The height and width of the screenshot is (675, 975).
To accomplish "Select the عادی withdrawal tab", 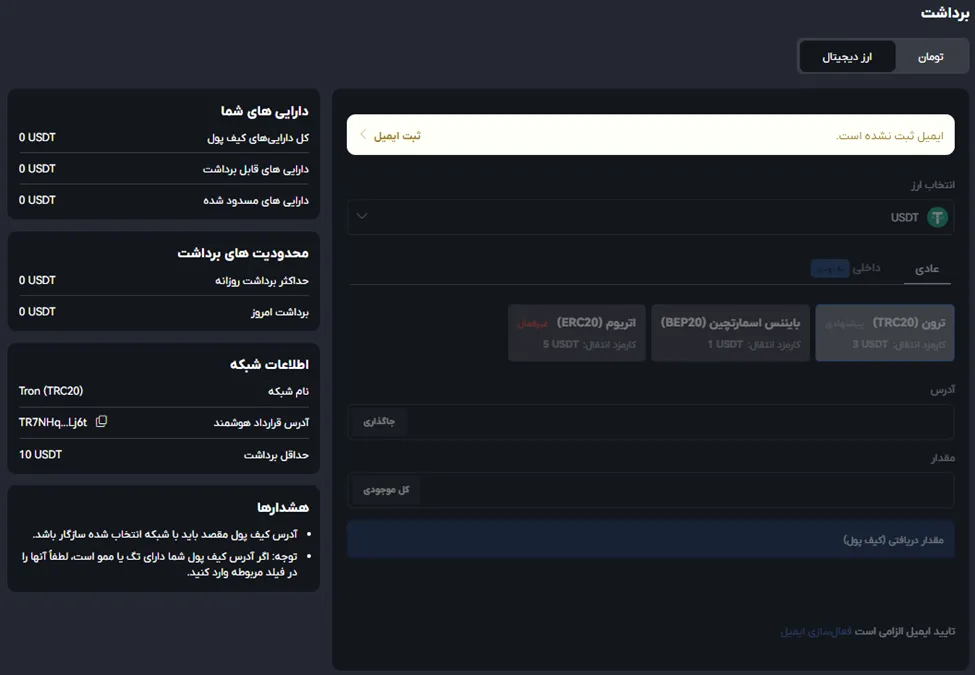I will [x=926, y=269].
